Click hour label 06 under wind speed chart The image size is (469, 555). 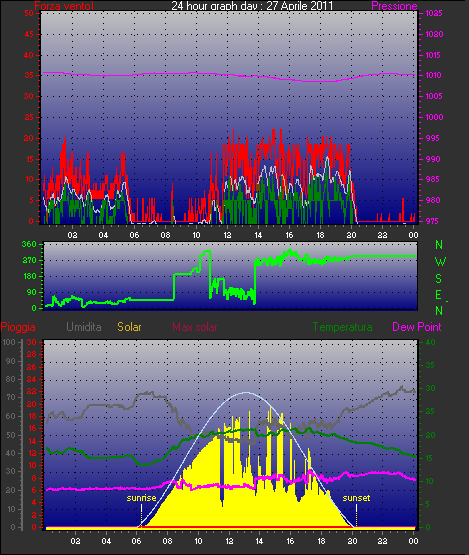[134, 235]
